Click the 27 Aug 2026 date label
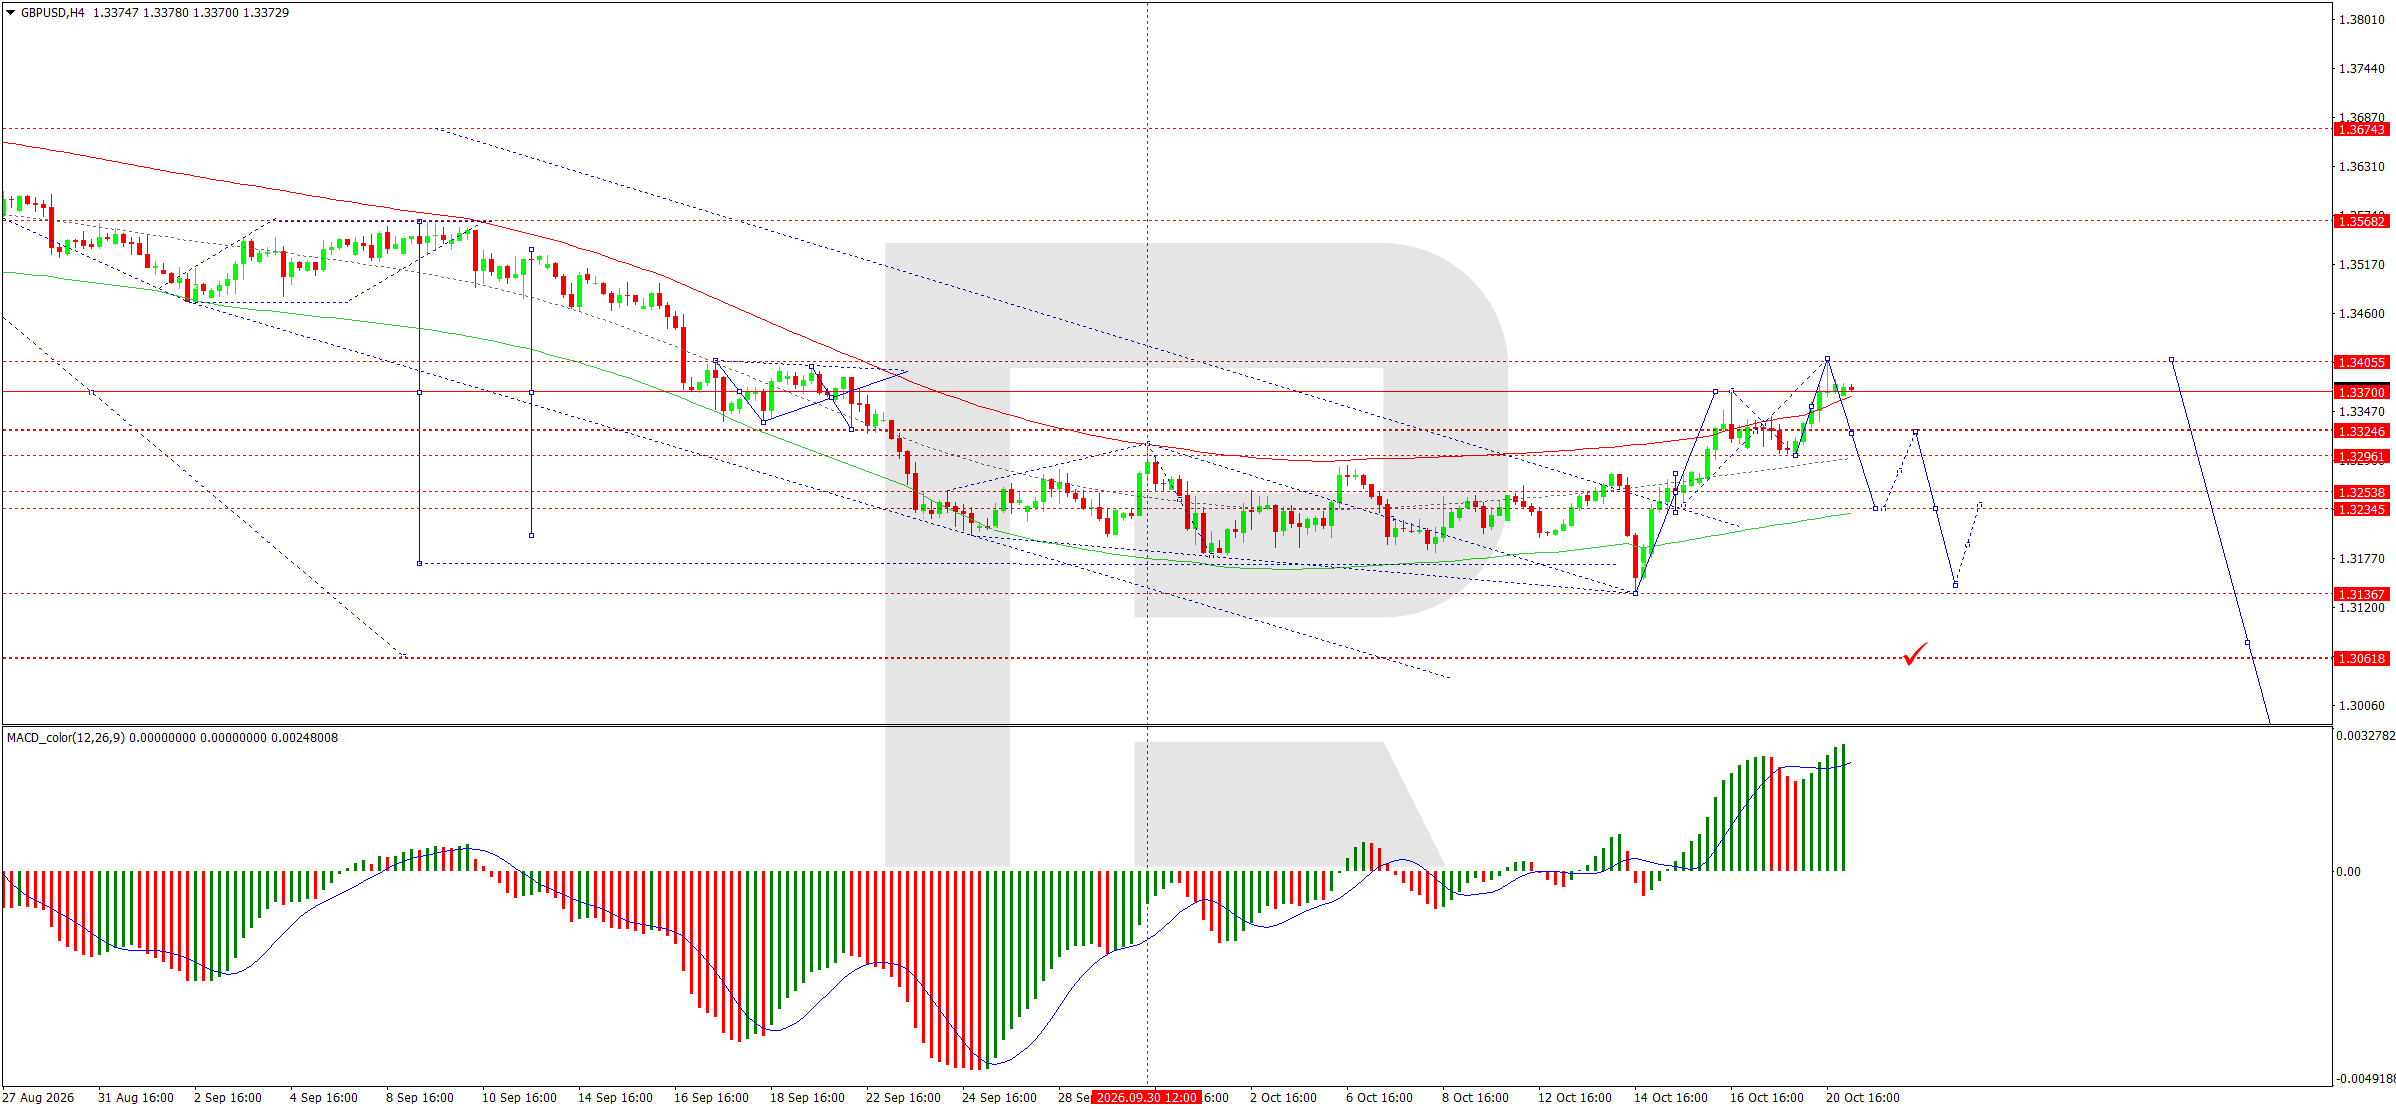Viewport: 2396px width, 1110px height. click(38, 1098)
